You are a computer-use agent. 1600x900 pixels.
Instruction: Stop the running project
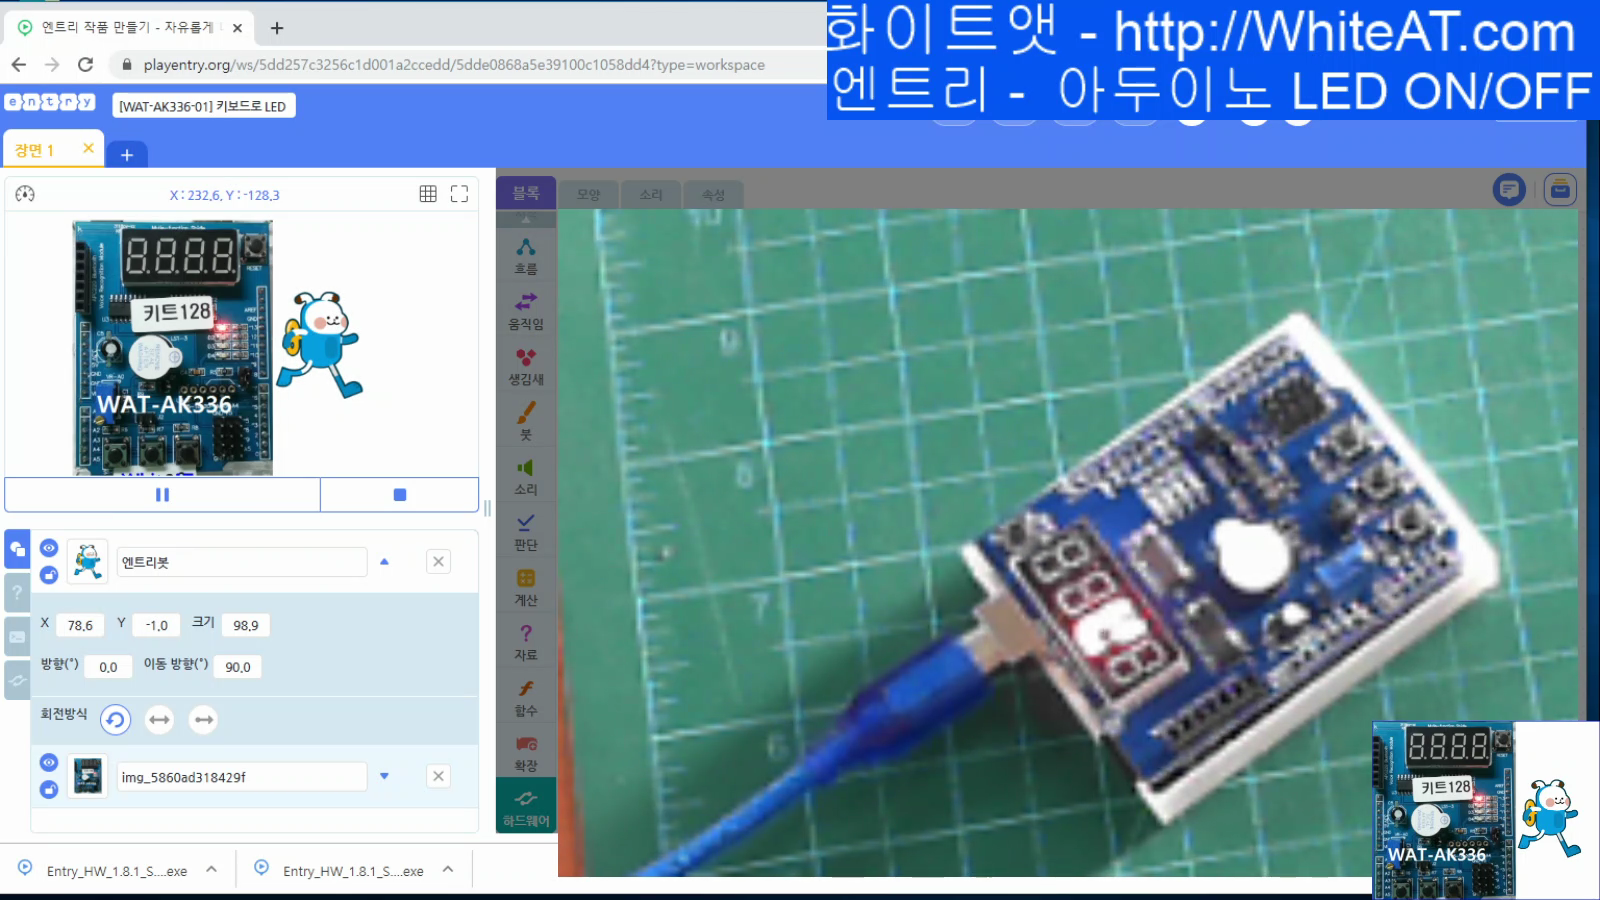[x=400, y=494]
